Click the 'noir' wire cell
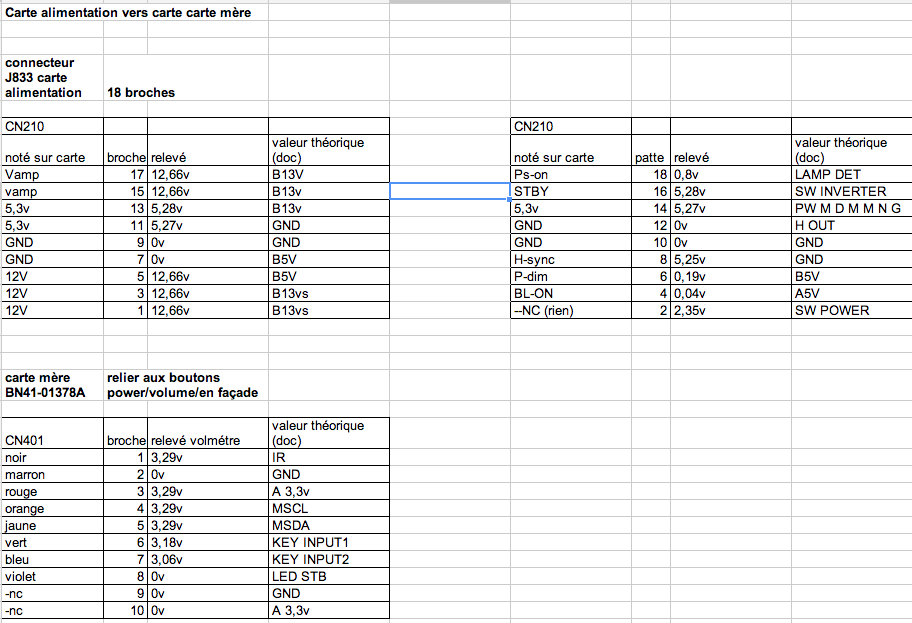Image resolution: width=912 pixels, height=623 pixels. [52, 458]
